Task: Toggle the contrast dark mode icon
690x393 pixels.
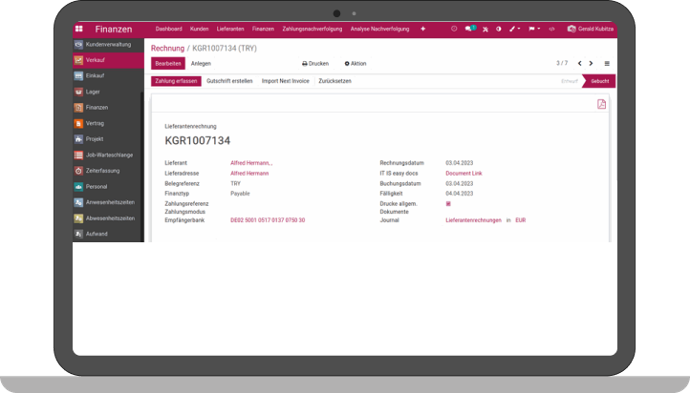Action: click(x=499, y=29)
